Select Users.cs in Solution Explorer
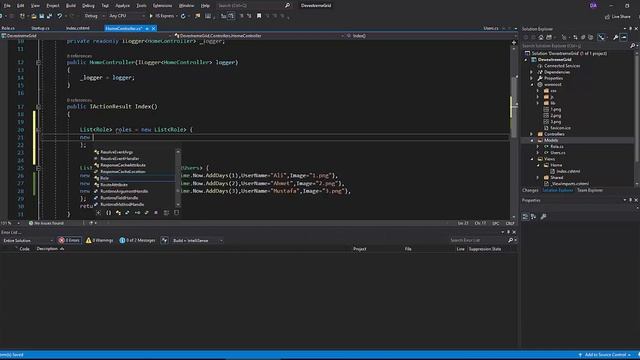The height and width of the screenshot is (360, 640). [558, 153]
